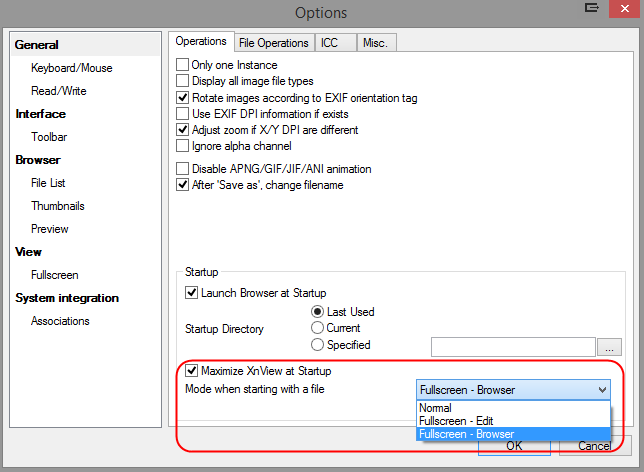Open the Misc. tab
Image resolution: width=644 pixels, height=472 pixels.
tap(376, 43)
